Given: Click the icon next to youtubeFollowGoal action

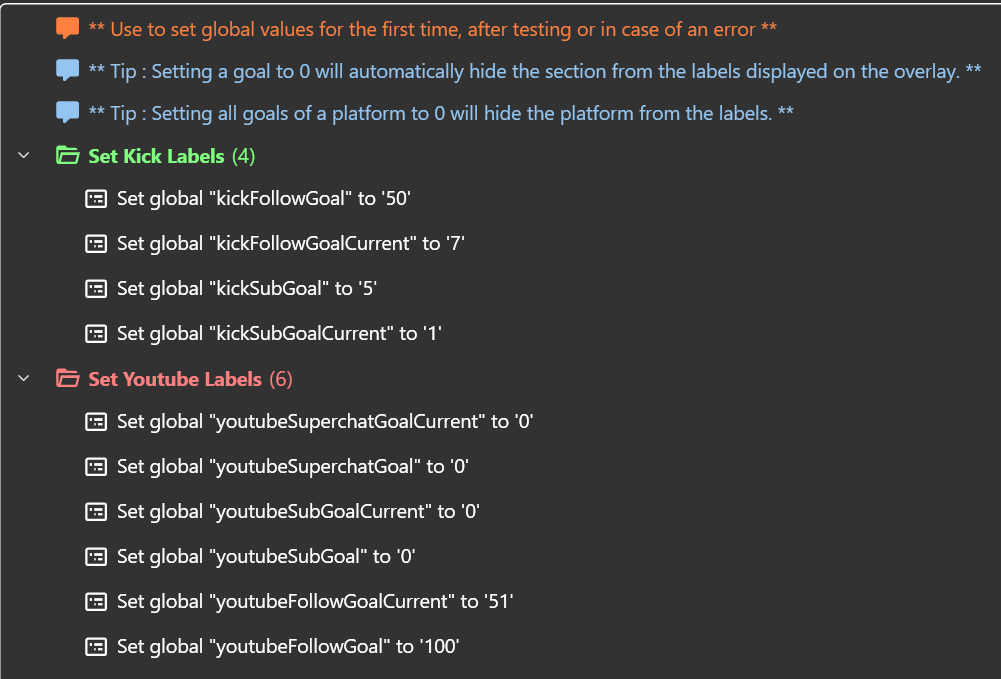Looking at the screenshot, I should pos(96,646).
